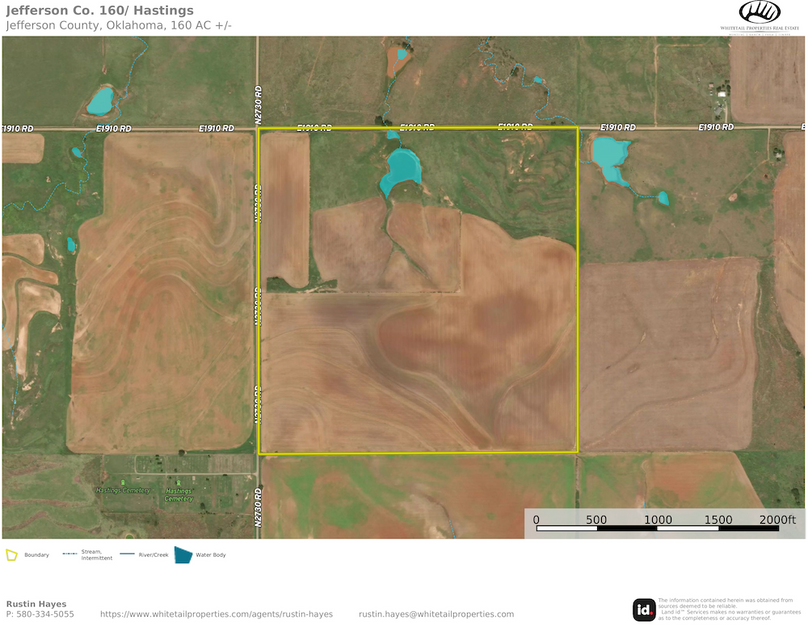Click the intermittent Stream legend symbol

(x=70, y=555)
